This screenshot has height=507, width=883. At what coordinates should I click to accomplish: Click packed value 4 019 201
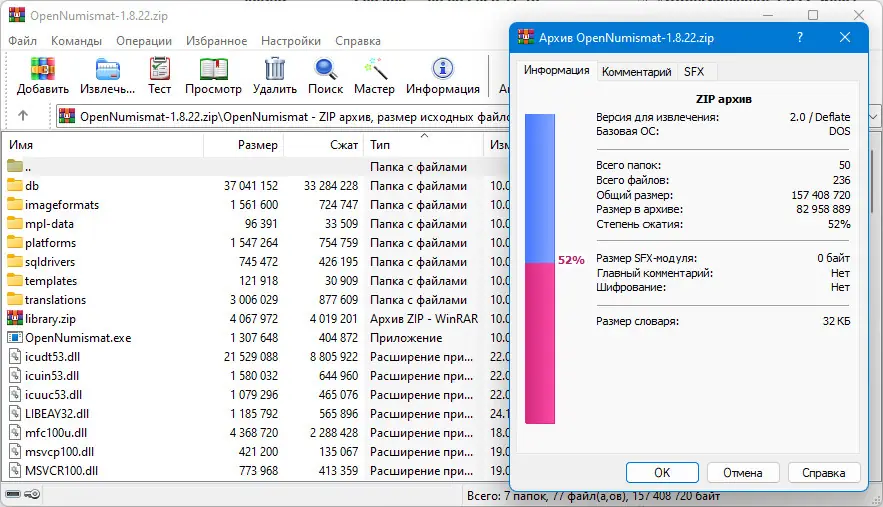(333, 319)
